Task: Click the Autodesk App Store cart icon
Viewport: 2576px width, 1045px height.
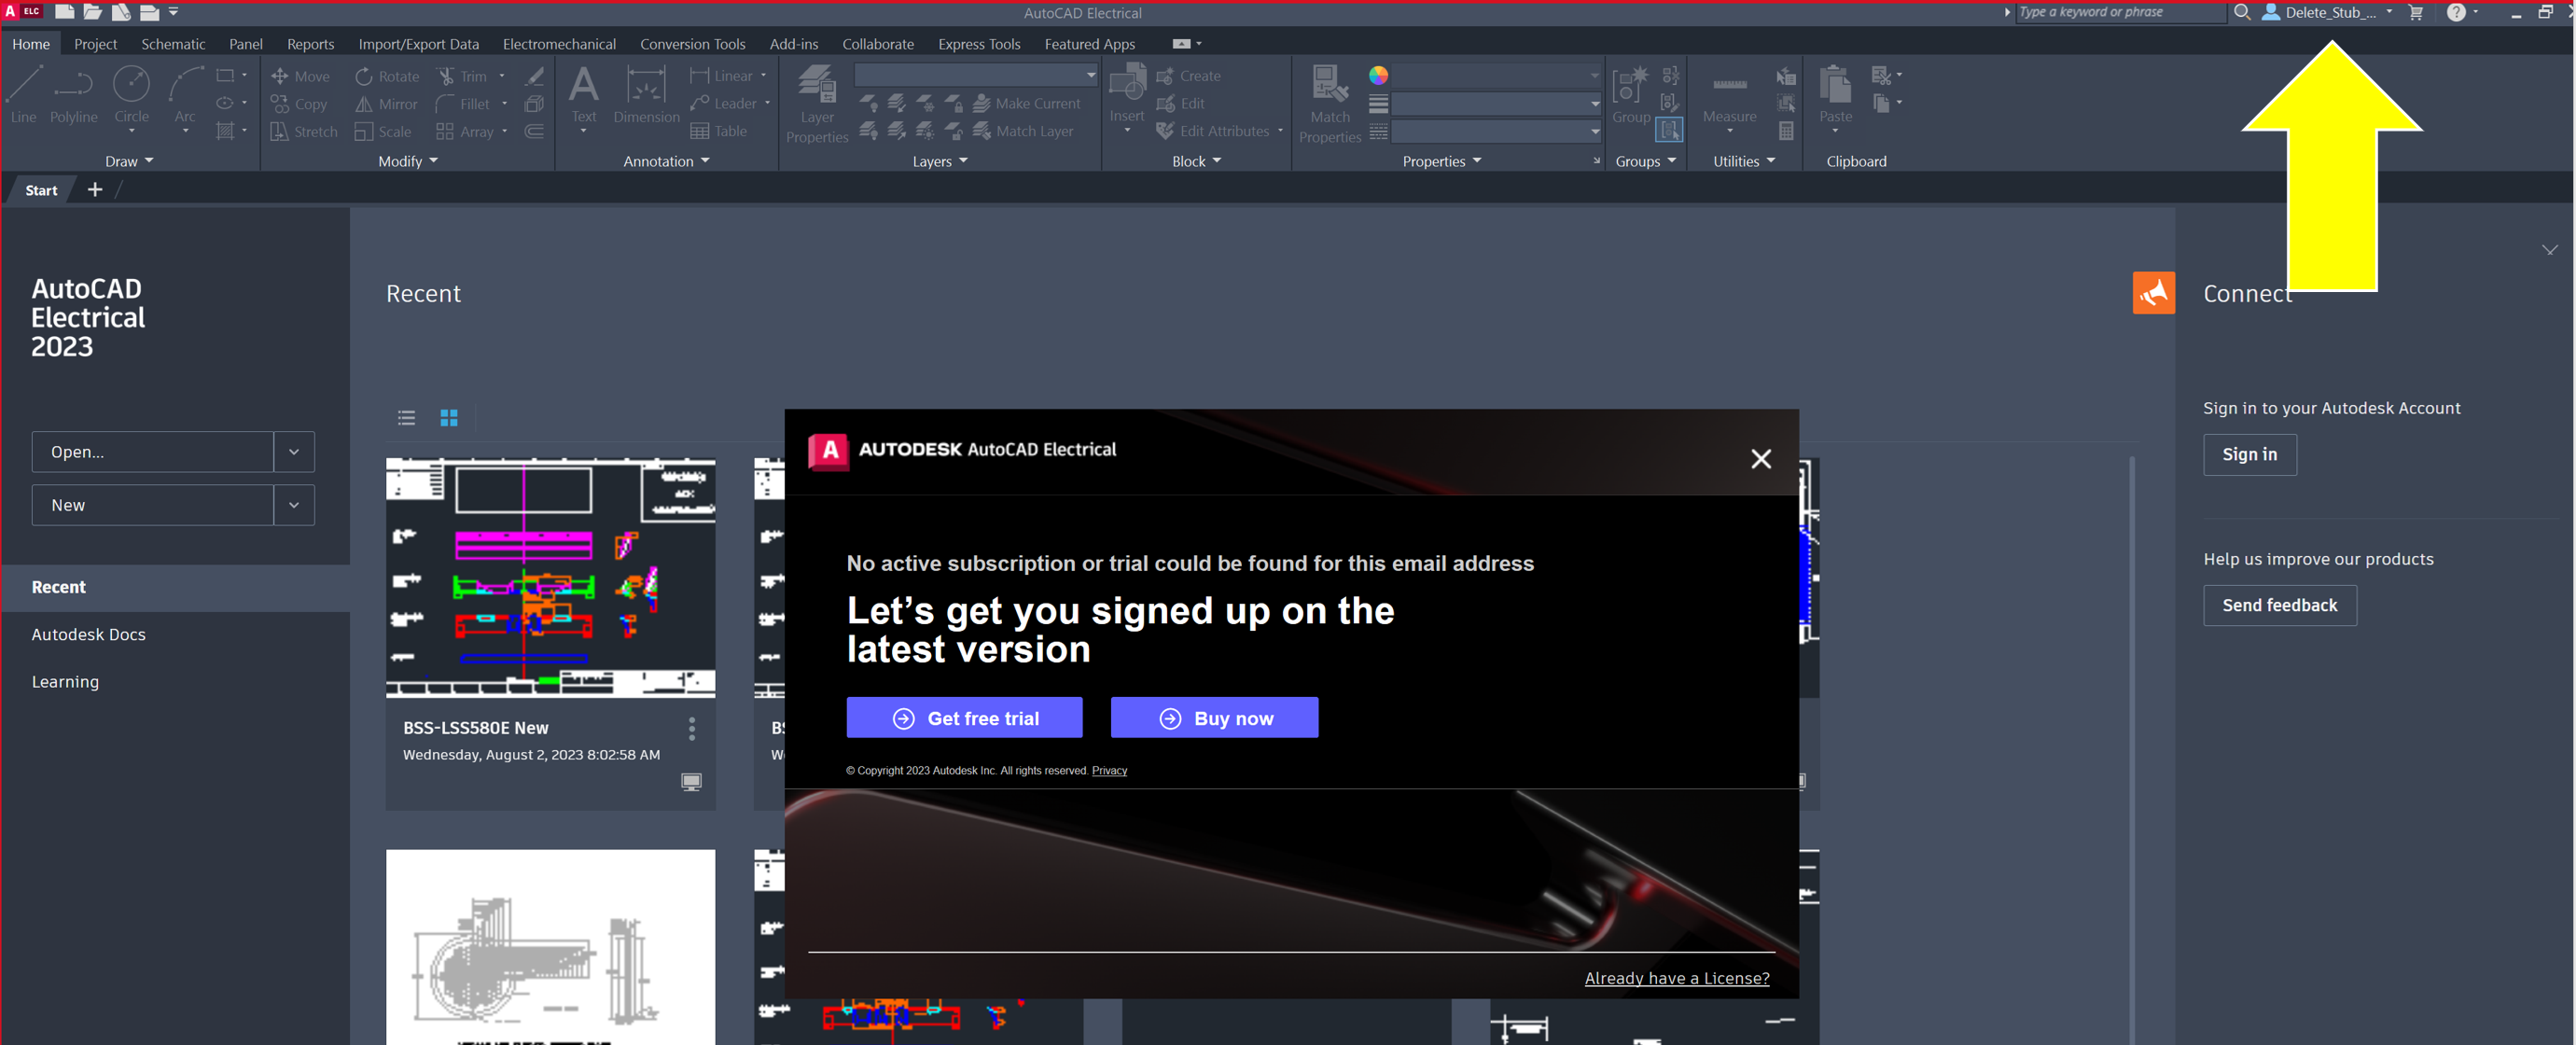Action: tap(2416, 13)
